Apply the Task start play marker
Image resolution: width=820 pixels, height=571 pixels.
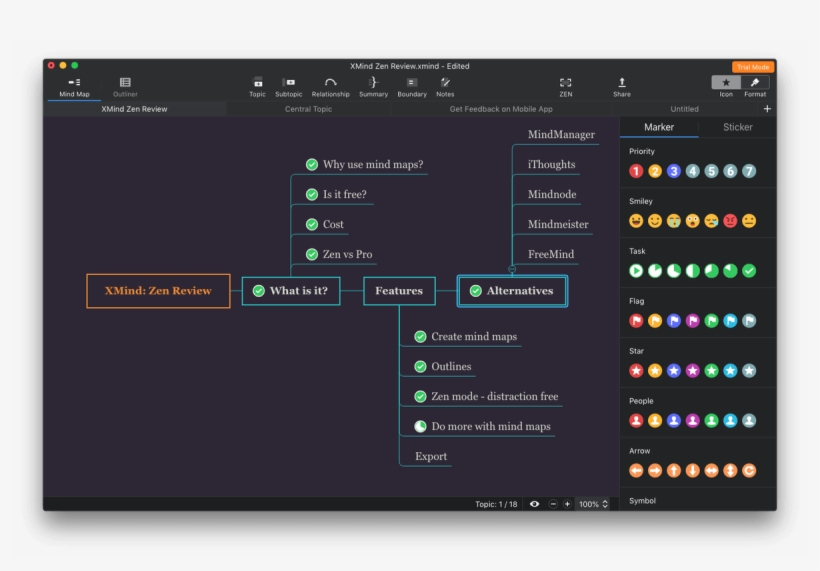pyautogui.click(x=636, y=270)
